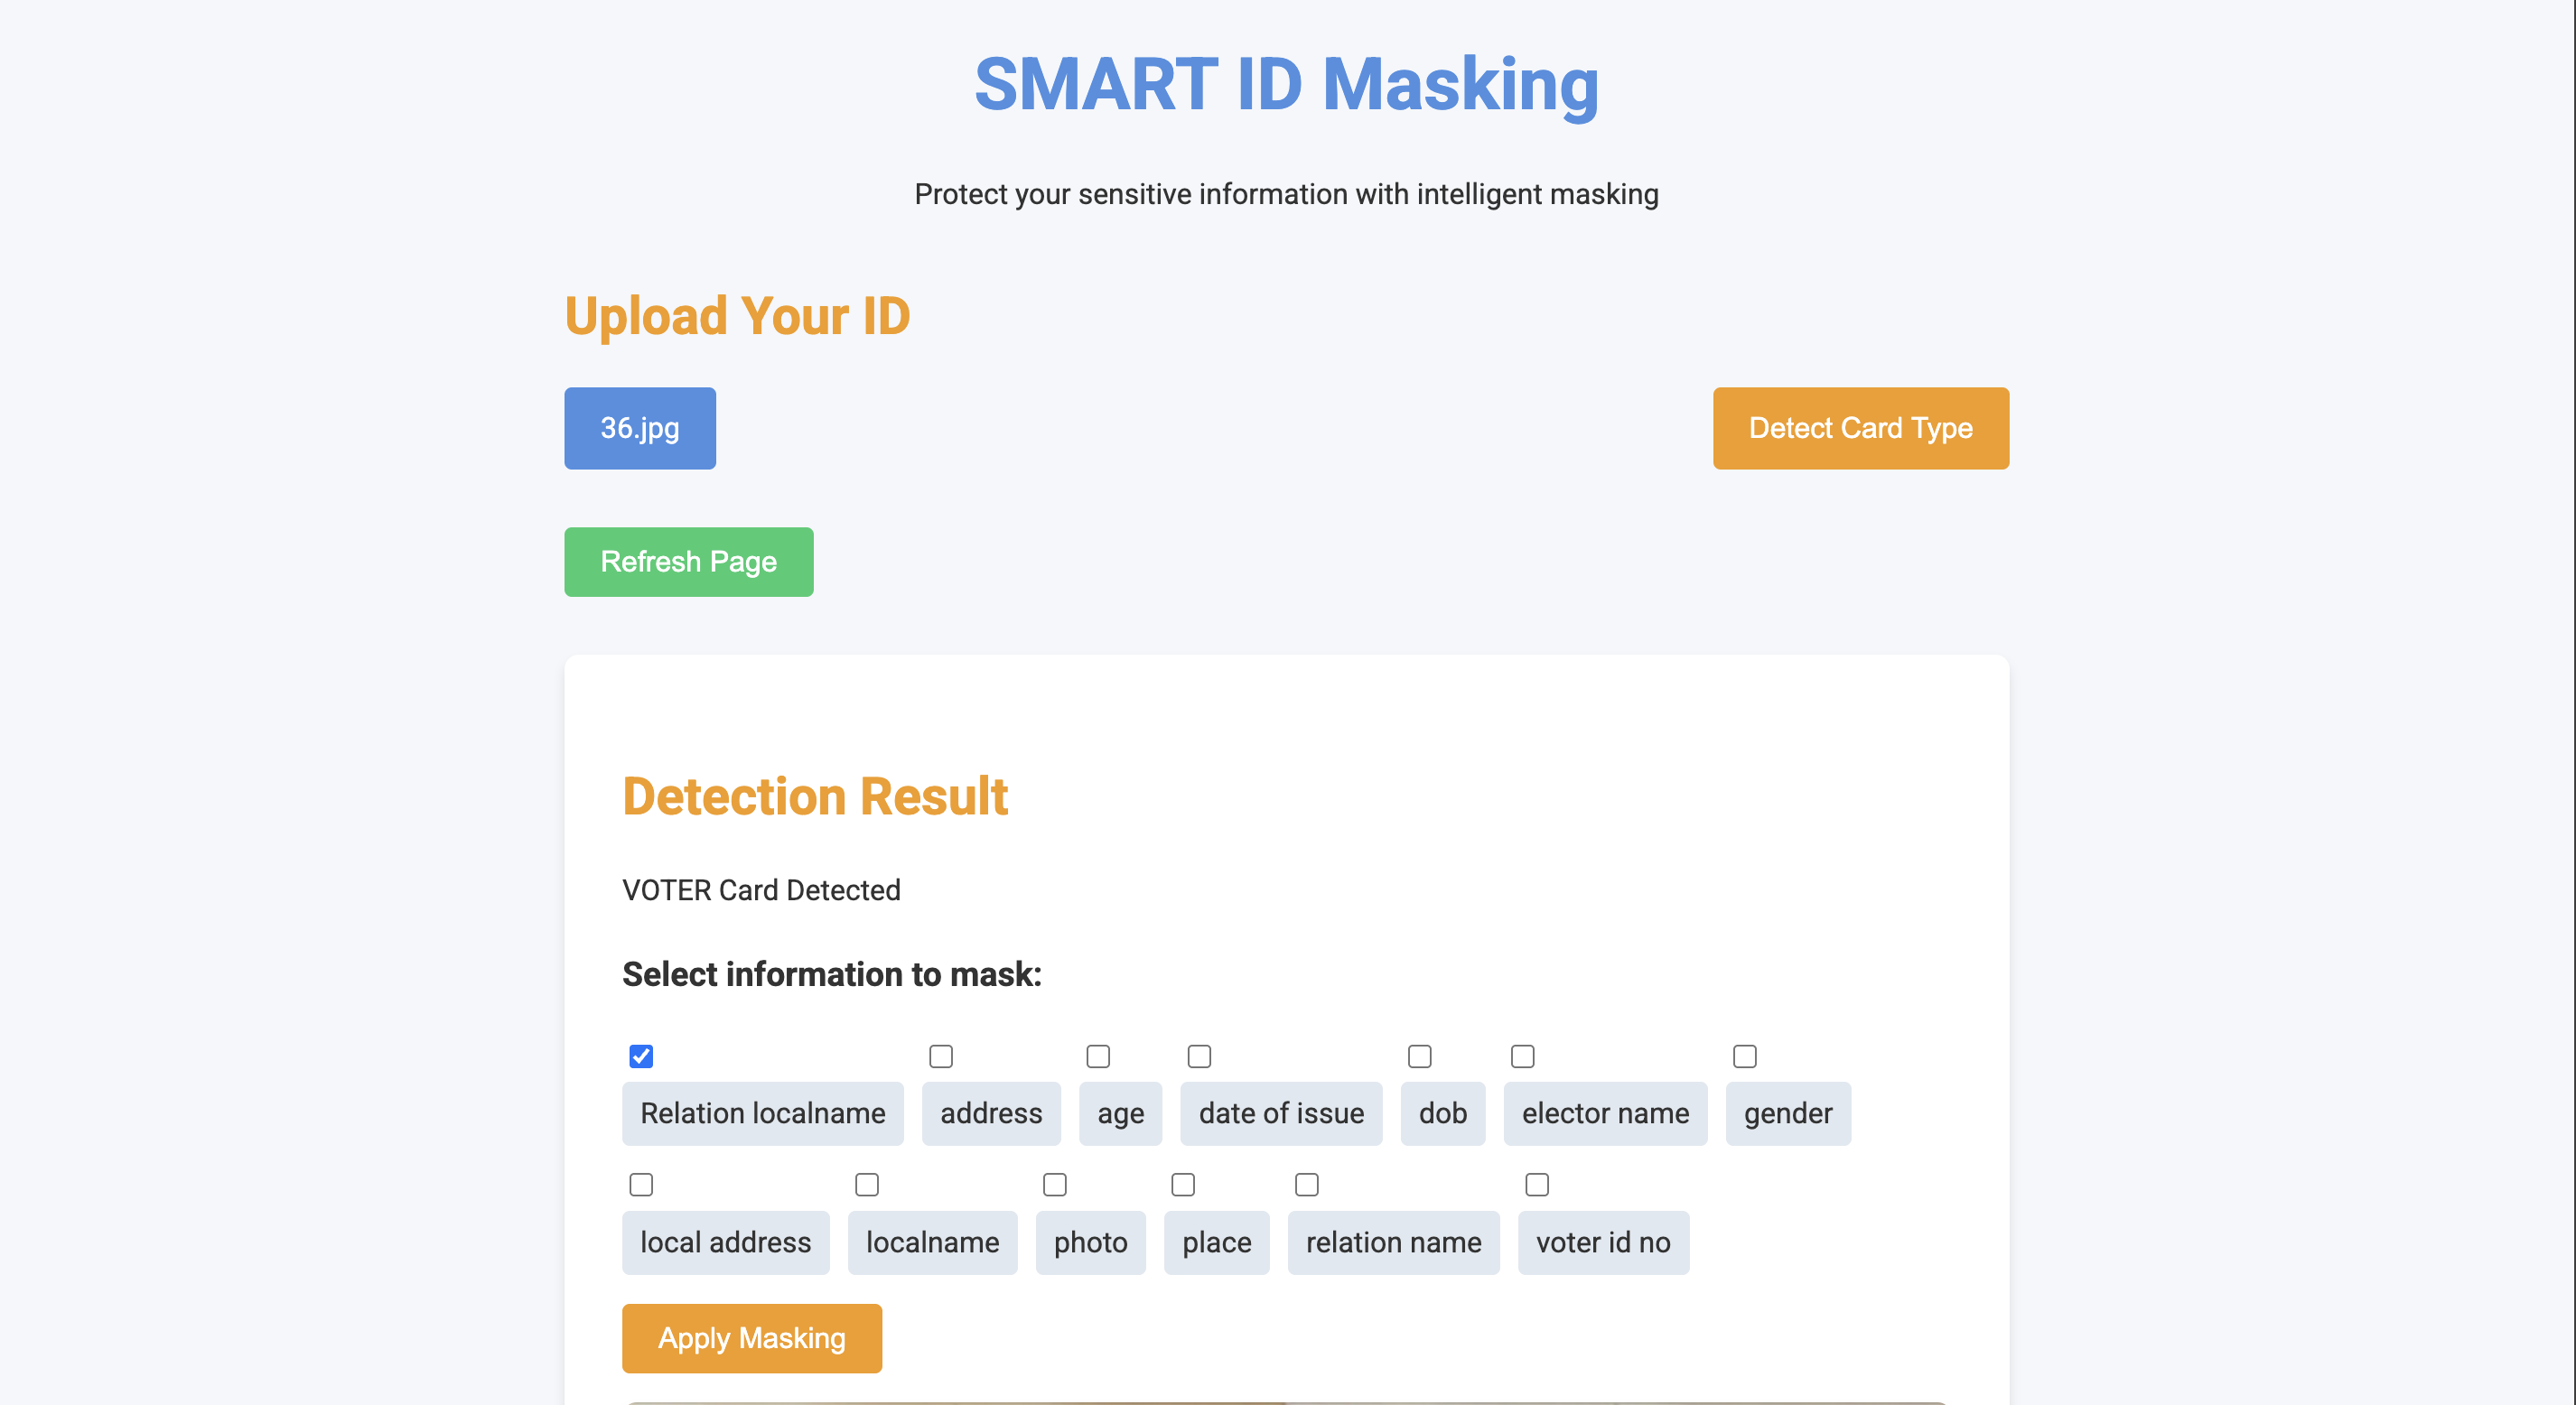Image resolution: width=2576 pixels, height=1405 pixels.
Task: Enable the elector name checkbox
Action: 1522,1056
